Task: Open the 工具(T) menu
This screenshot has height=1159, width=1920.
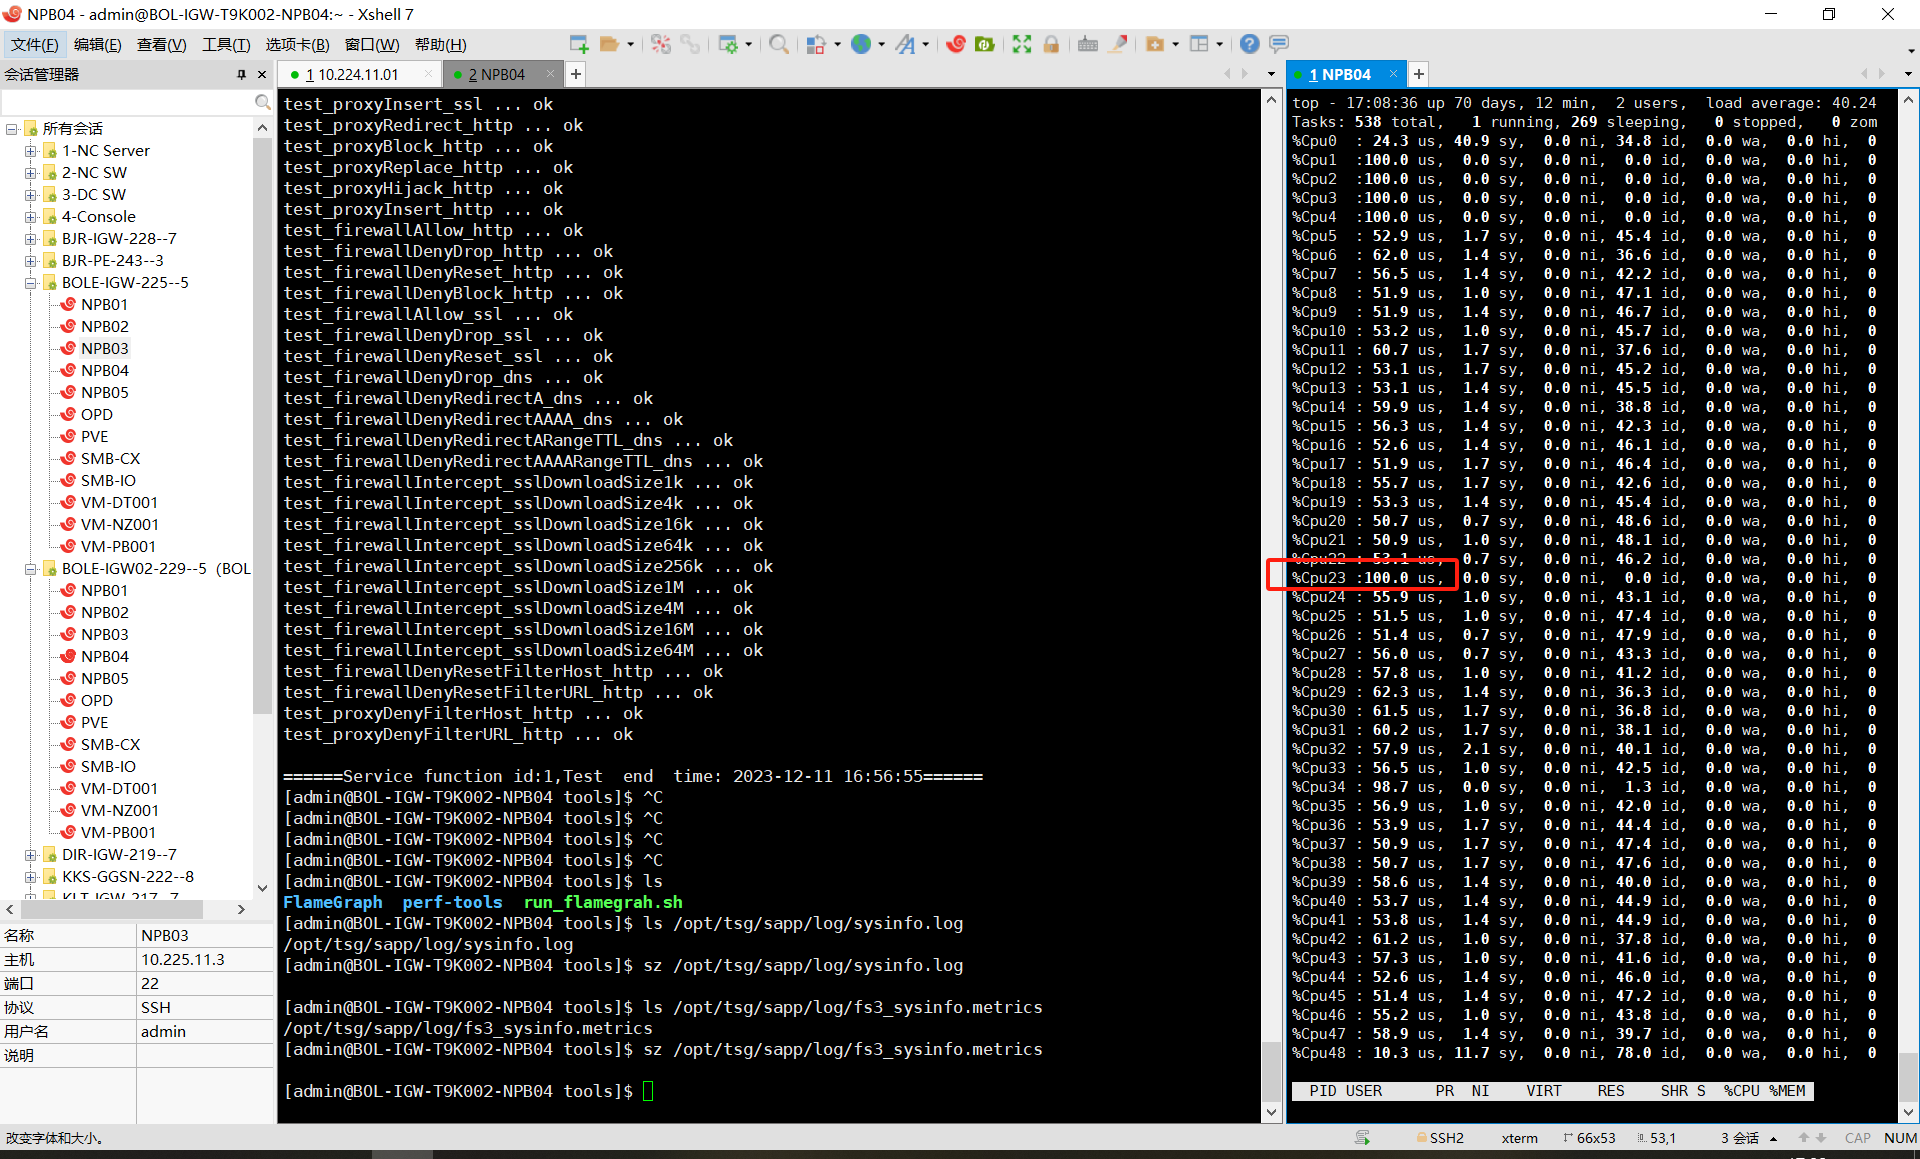Action: 226,44
